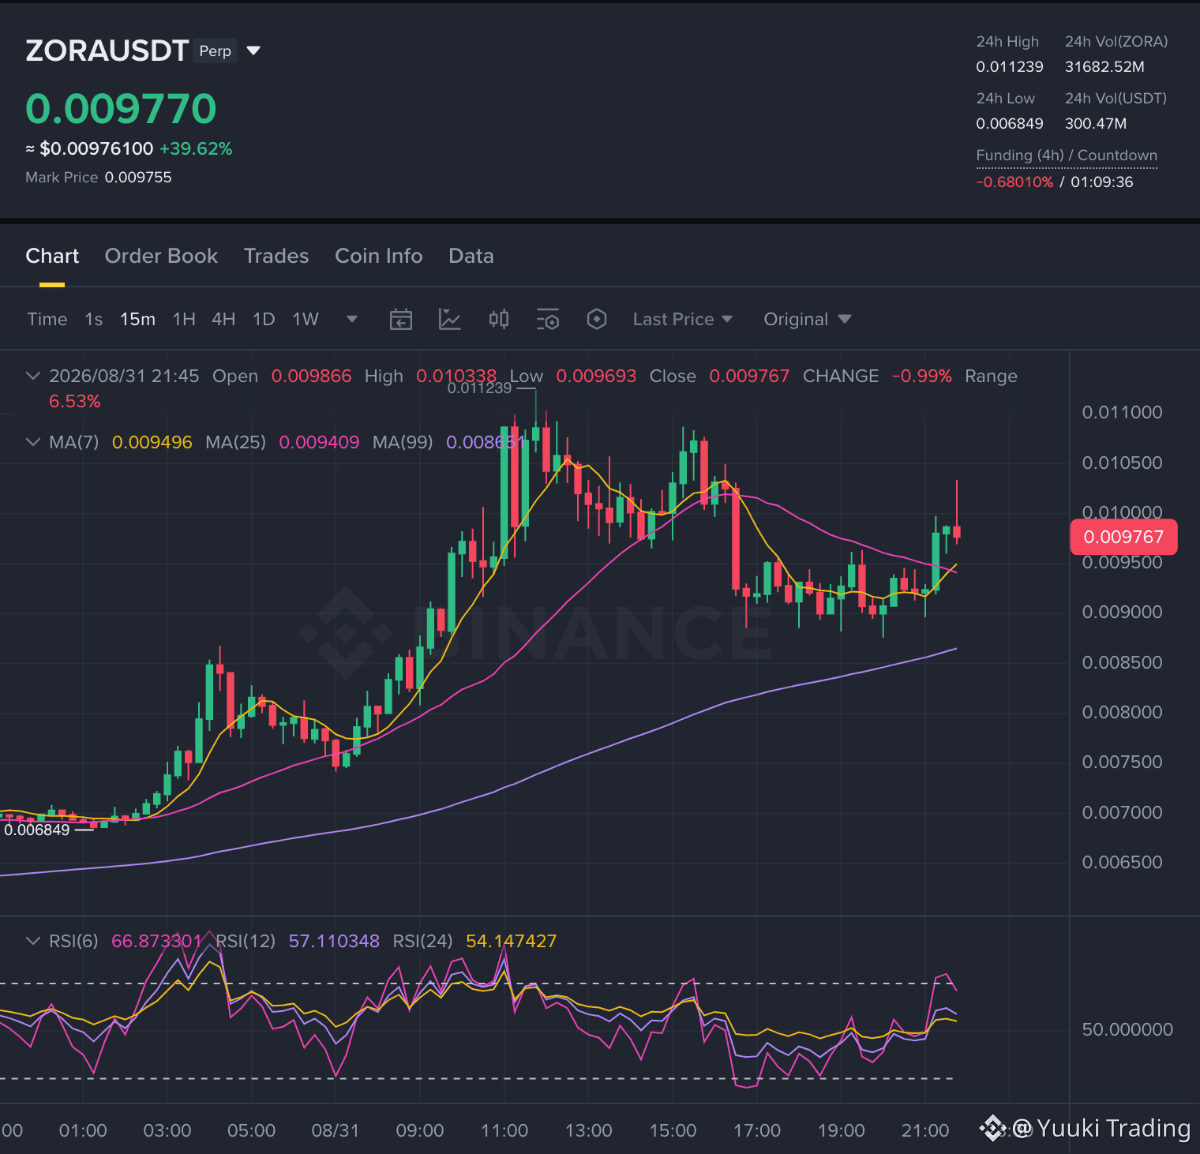
Task: Click the countdown timer 01:09:36
Action: pyautogui.click(x=1102, y=182)
